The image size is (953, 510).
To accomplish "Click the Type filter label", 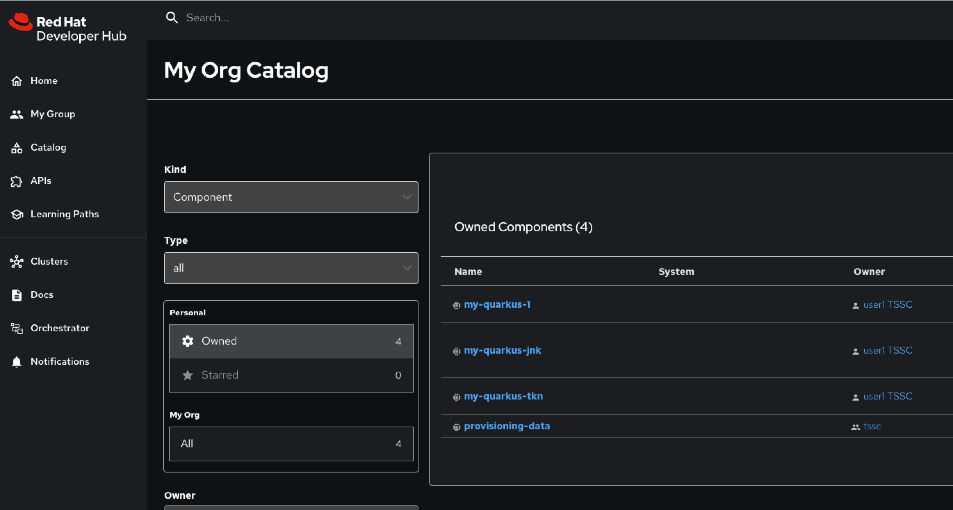I will [176, 241].
